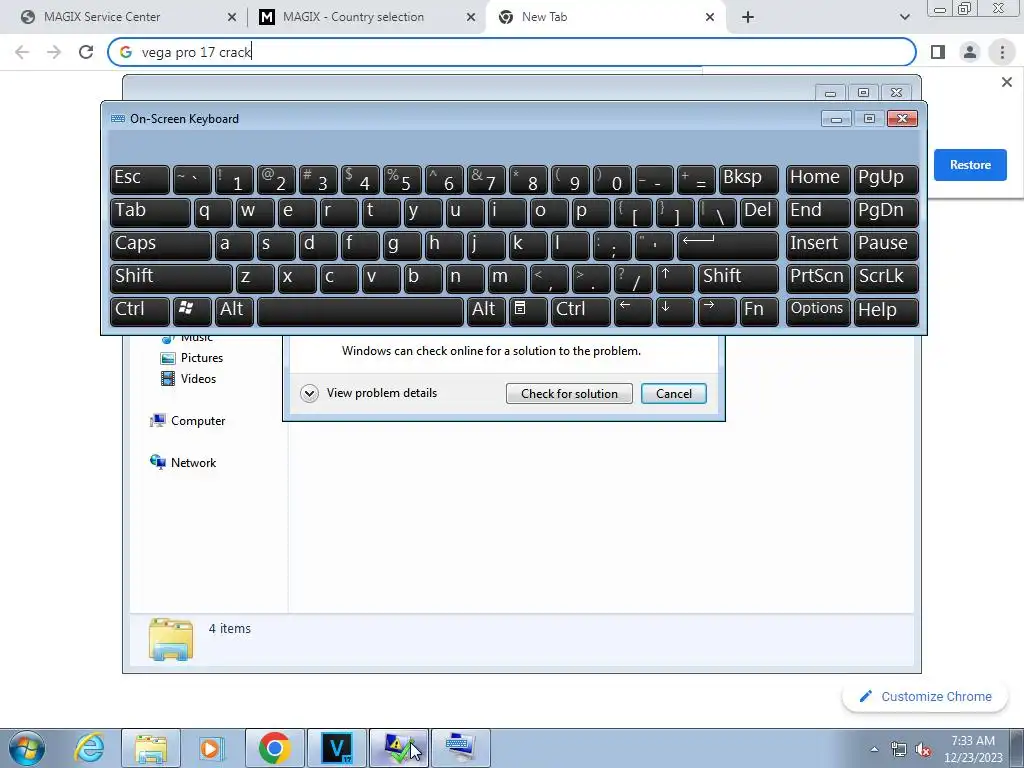Switch to MAGIX - Country selection tab
This screenshot has width=1024, height=768.
click(x=368, y=17)
